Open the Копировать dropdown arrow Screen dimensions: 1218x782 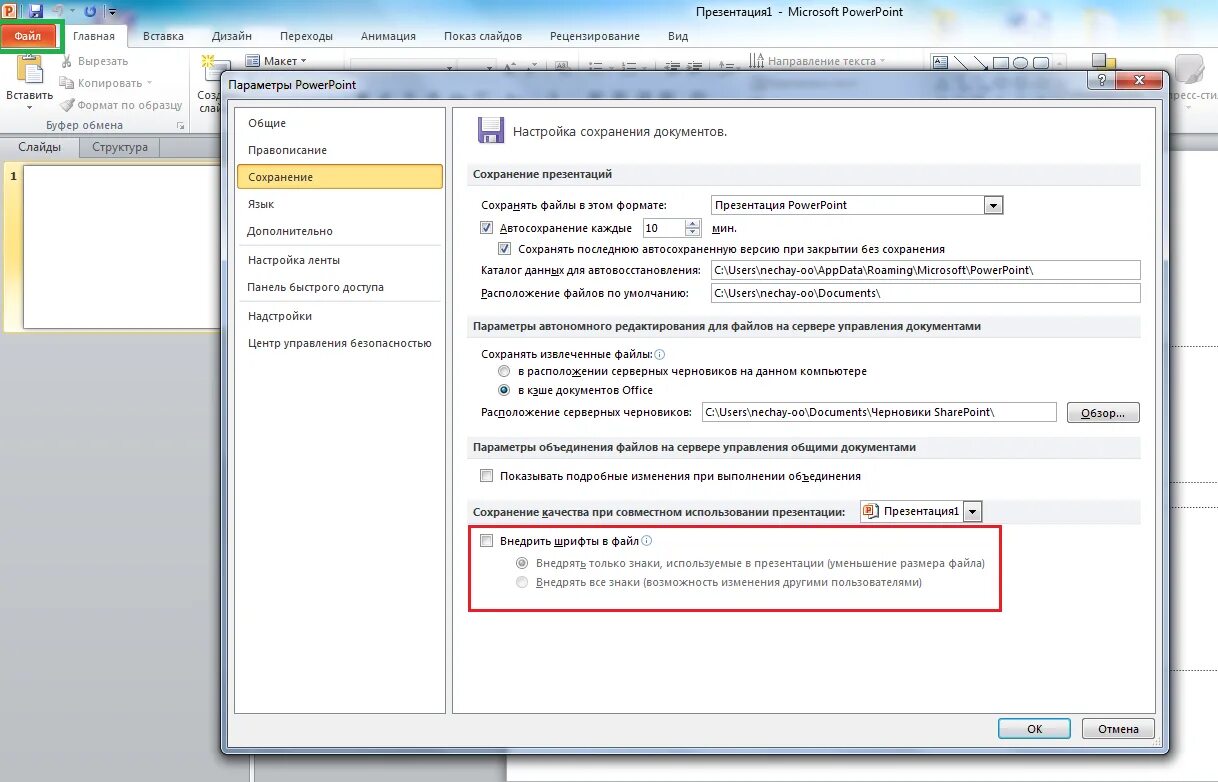150,84
